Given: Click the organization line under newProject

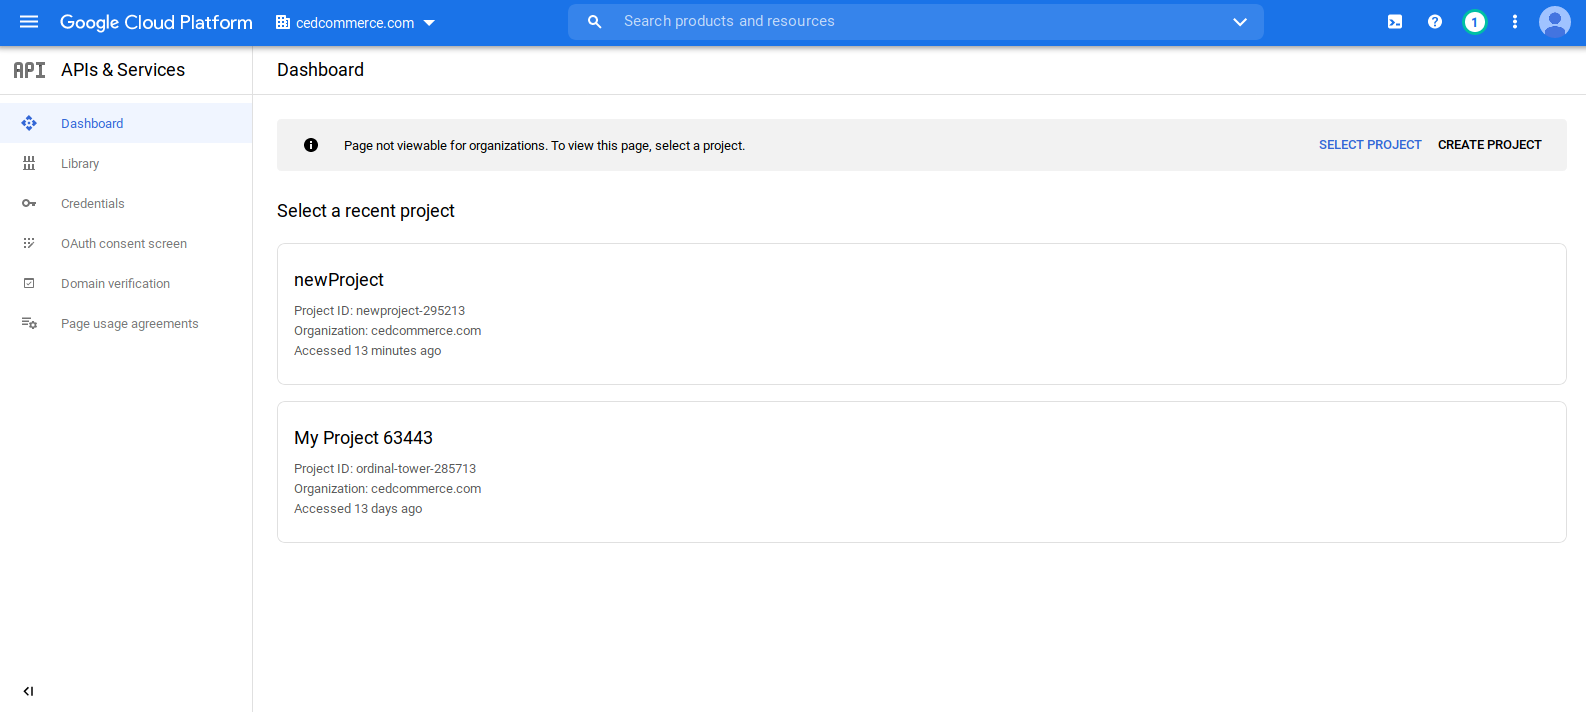Looking at the screenshot, I should (x=387, y=331).
